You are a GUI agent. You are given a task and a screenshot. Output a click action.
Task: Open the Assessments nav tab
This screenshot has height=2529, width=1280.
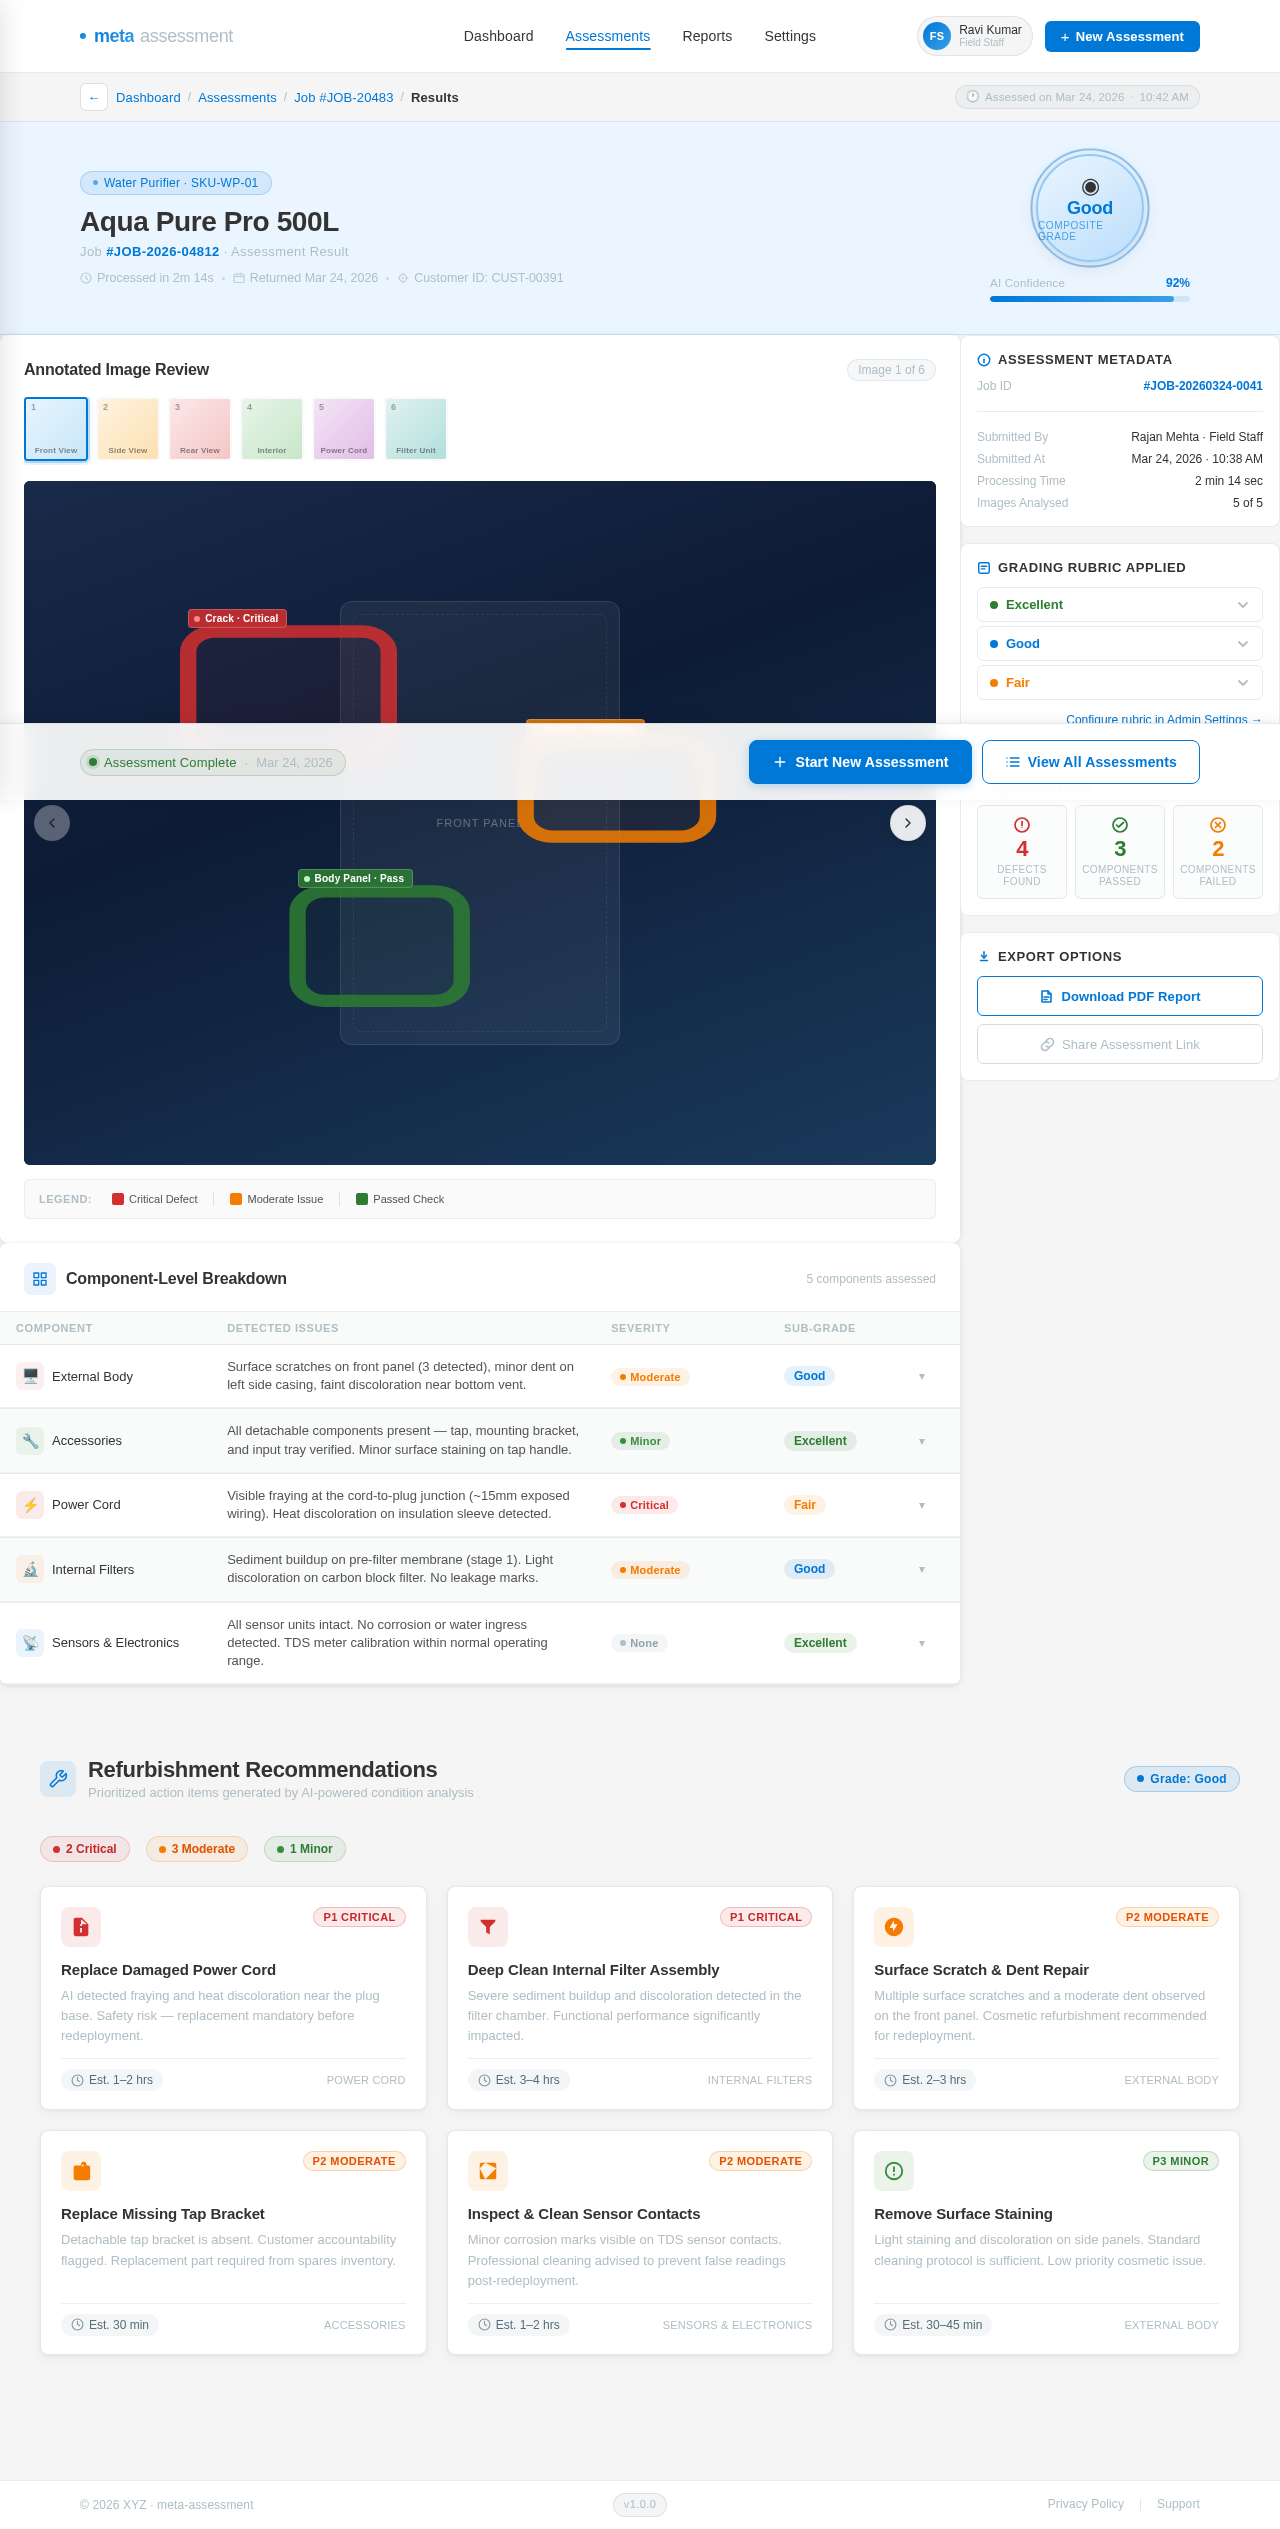608,36
